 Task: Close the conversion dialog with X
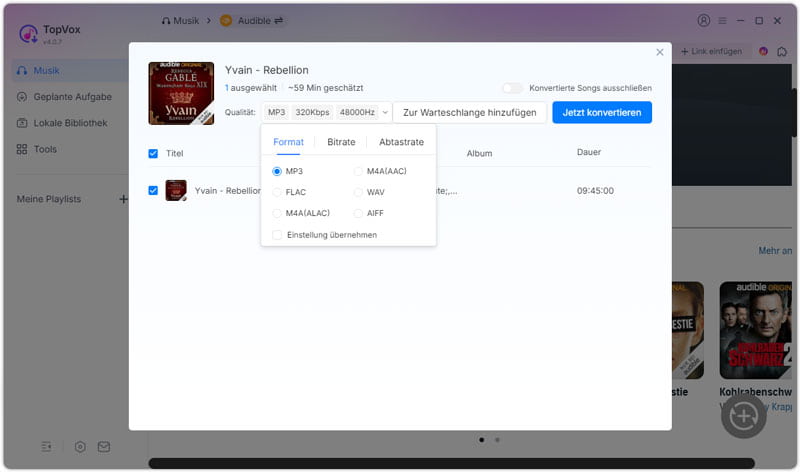coord(660,52)
